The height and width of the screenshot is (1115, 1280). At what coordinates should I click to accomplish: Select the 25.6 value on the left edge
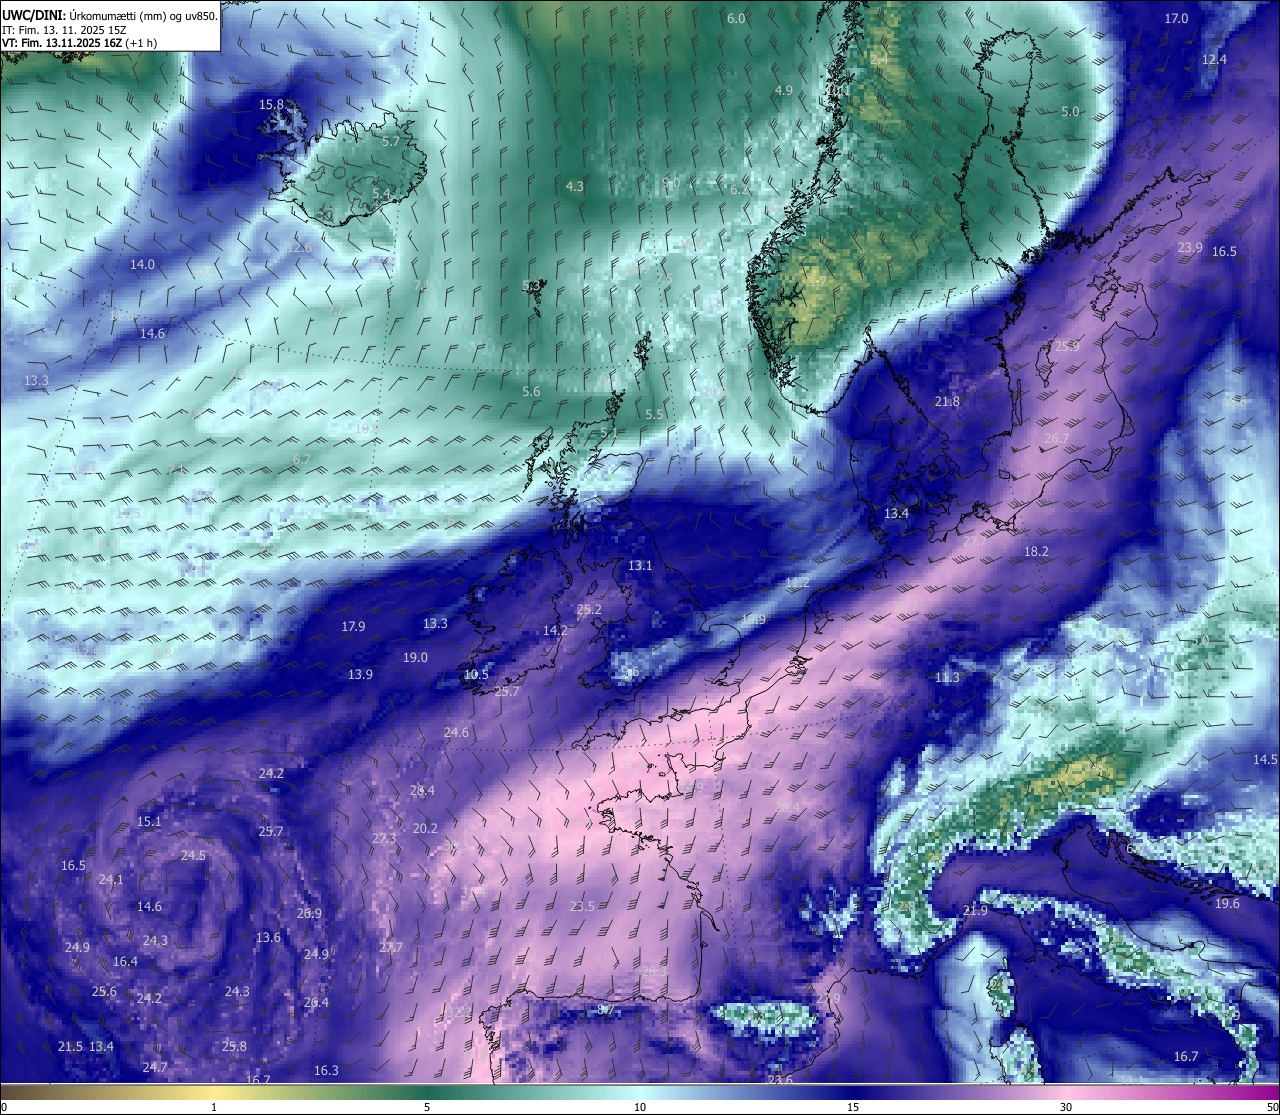104,991
